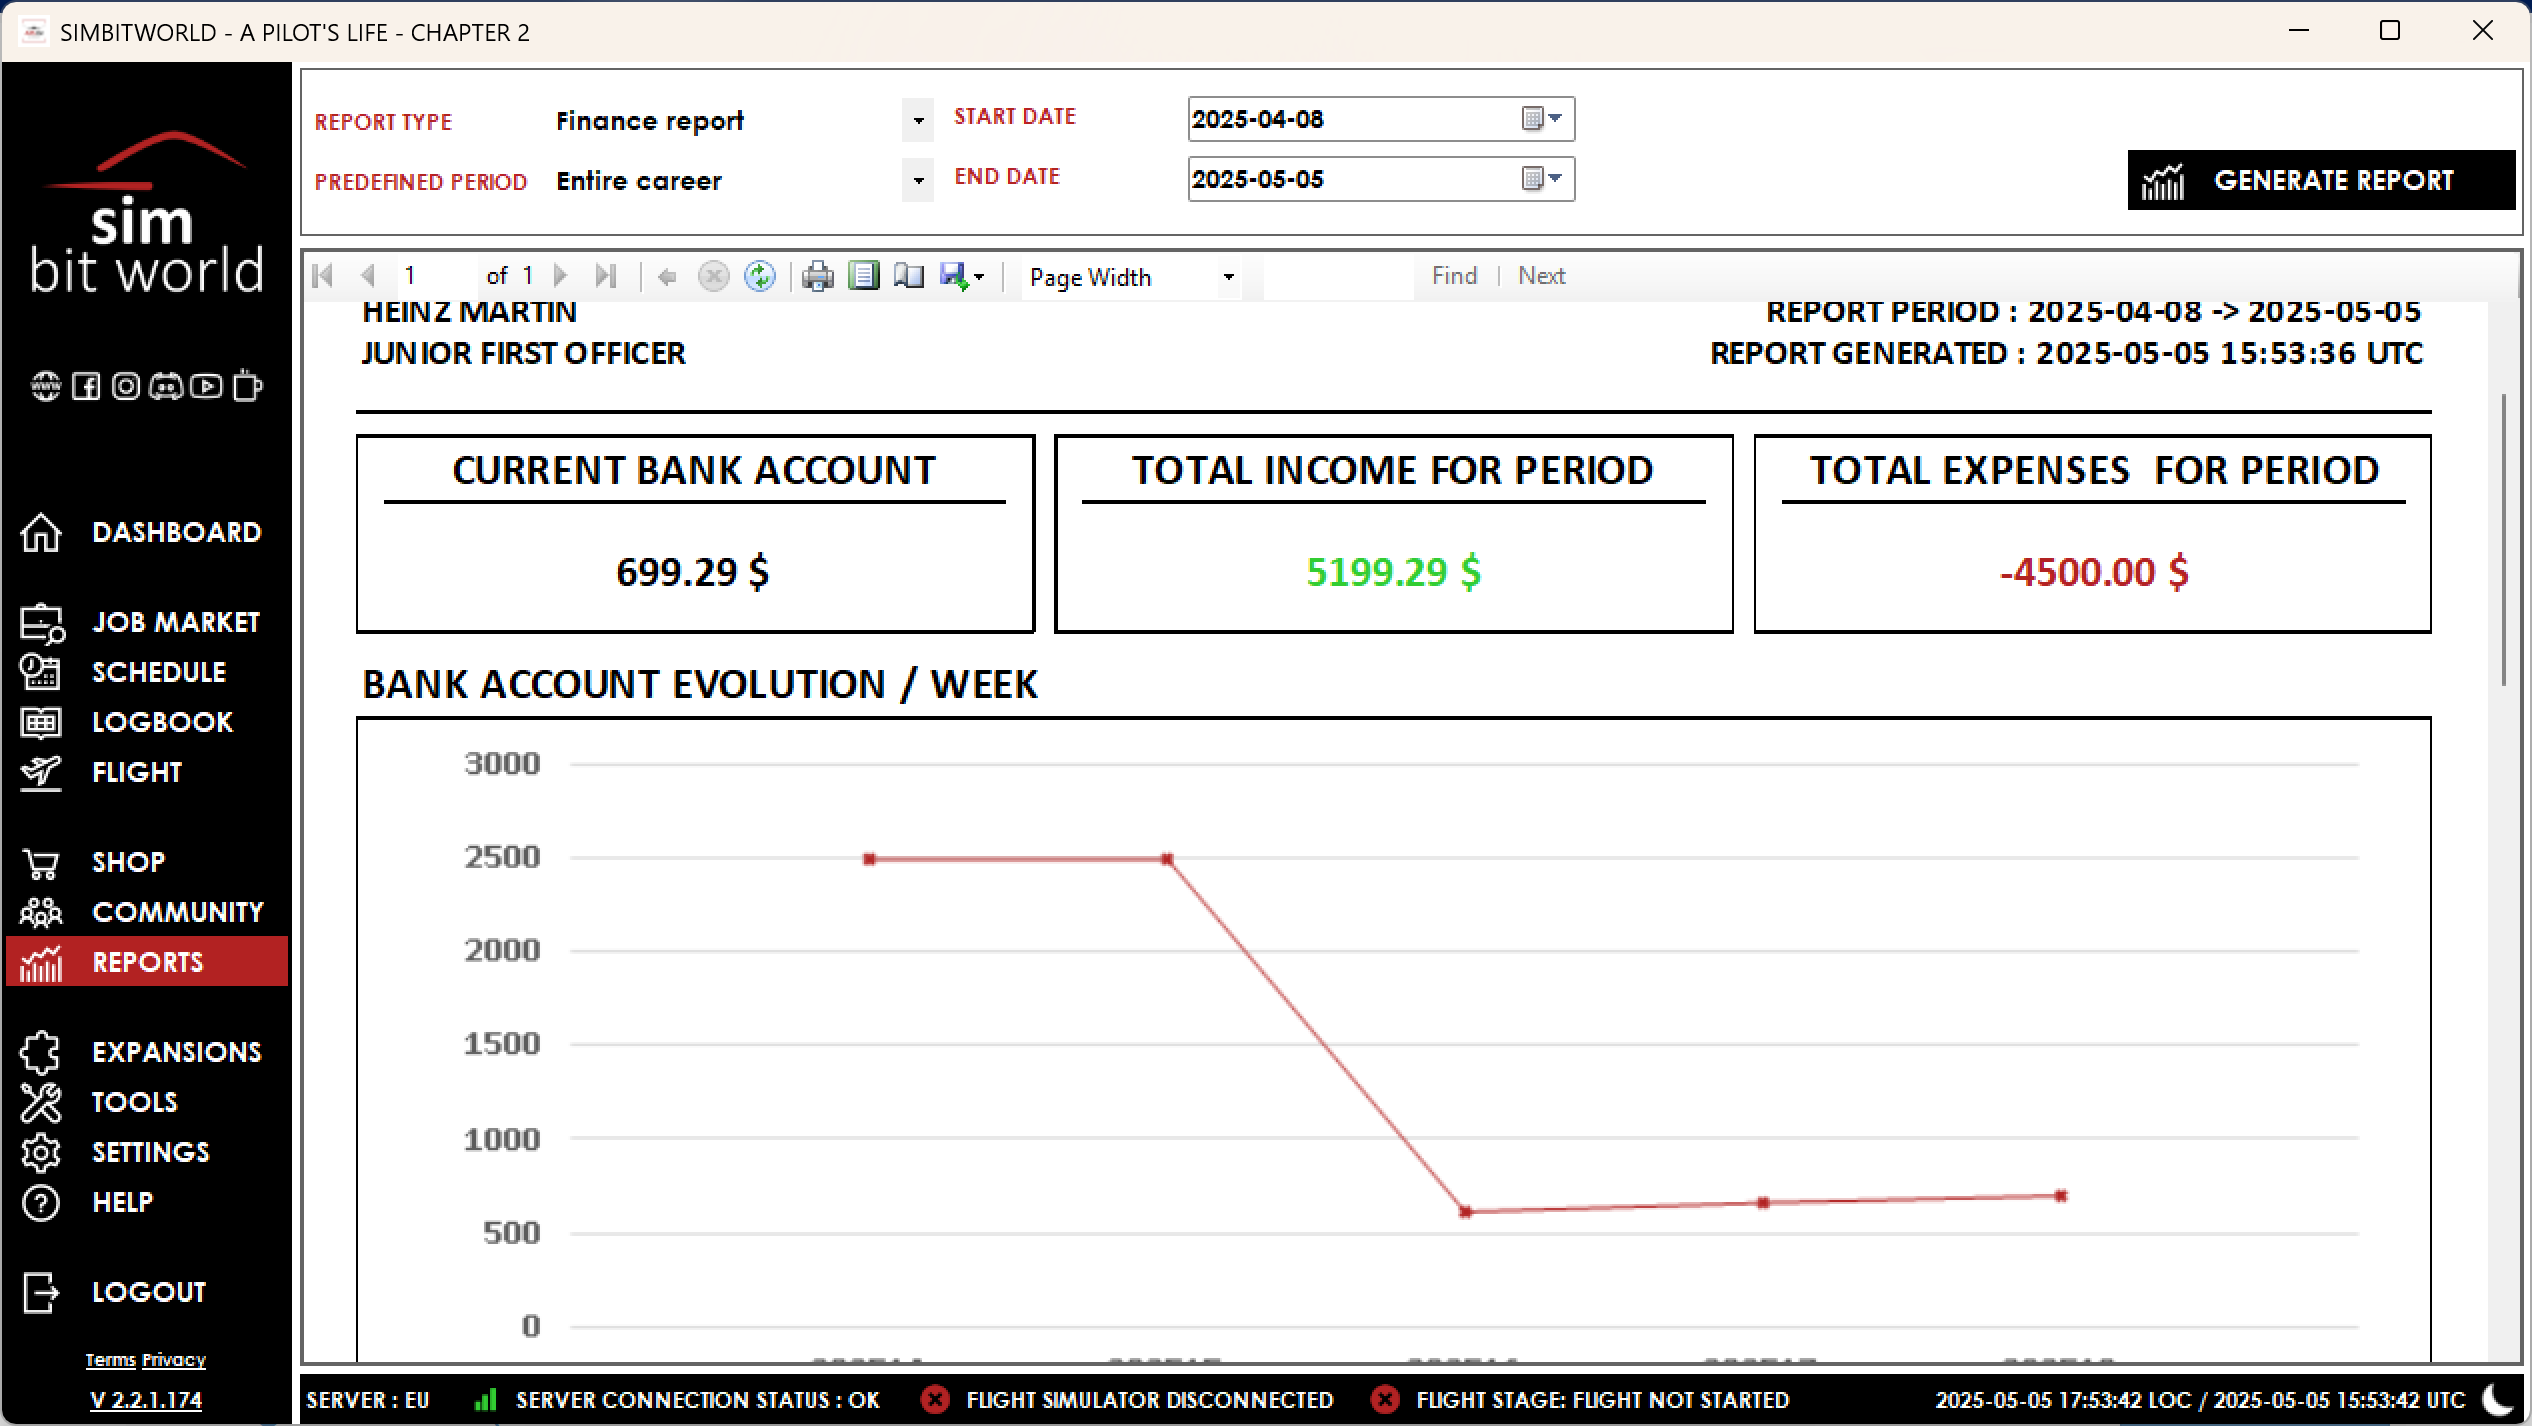Open the Discord community icon
Image resolution: width=2532 pixels, height=1426 pixels.
coord(166,386)
